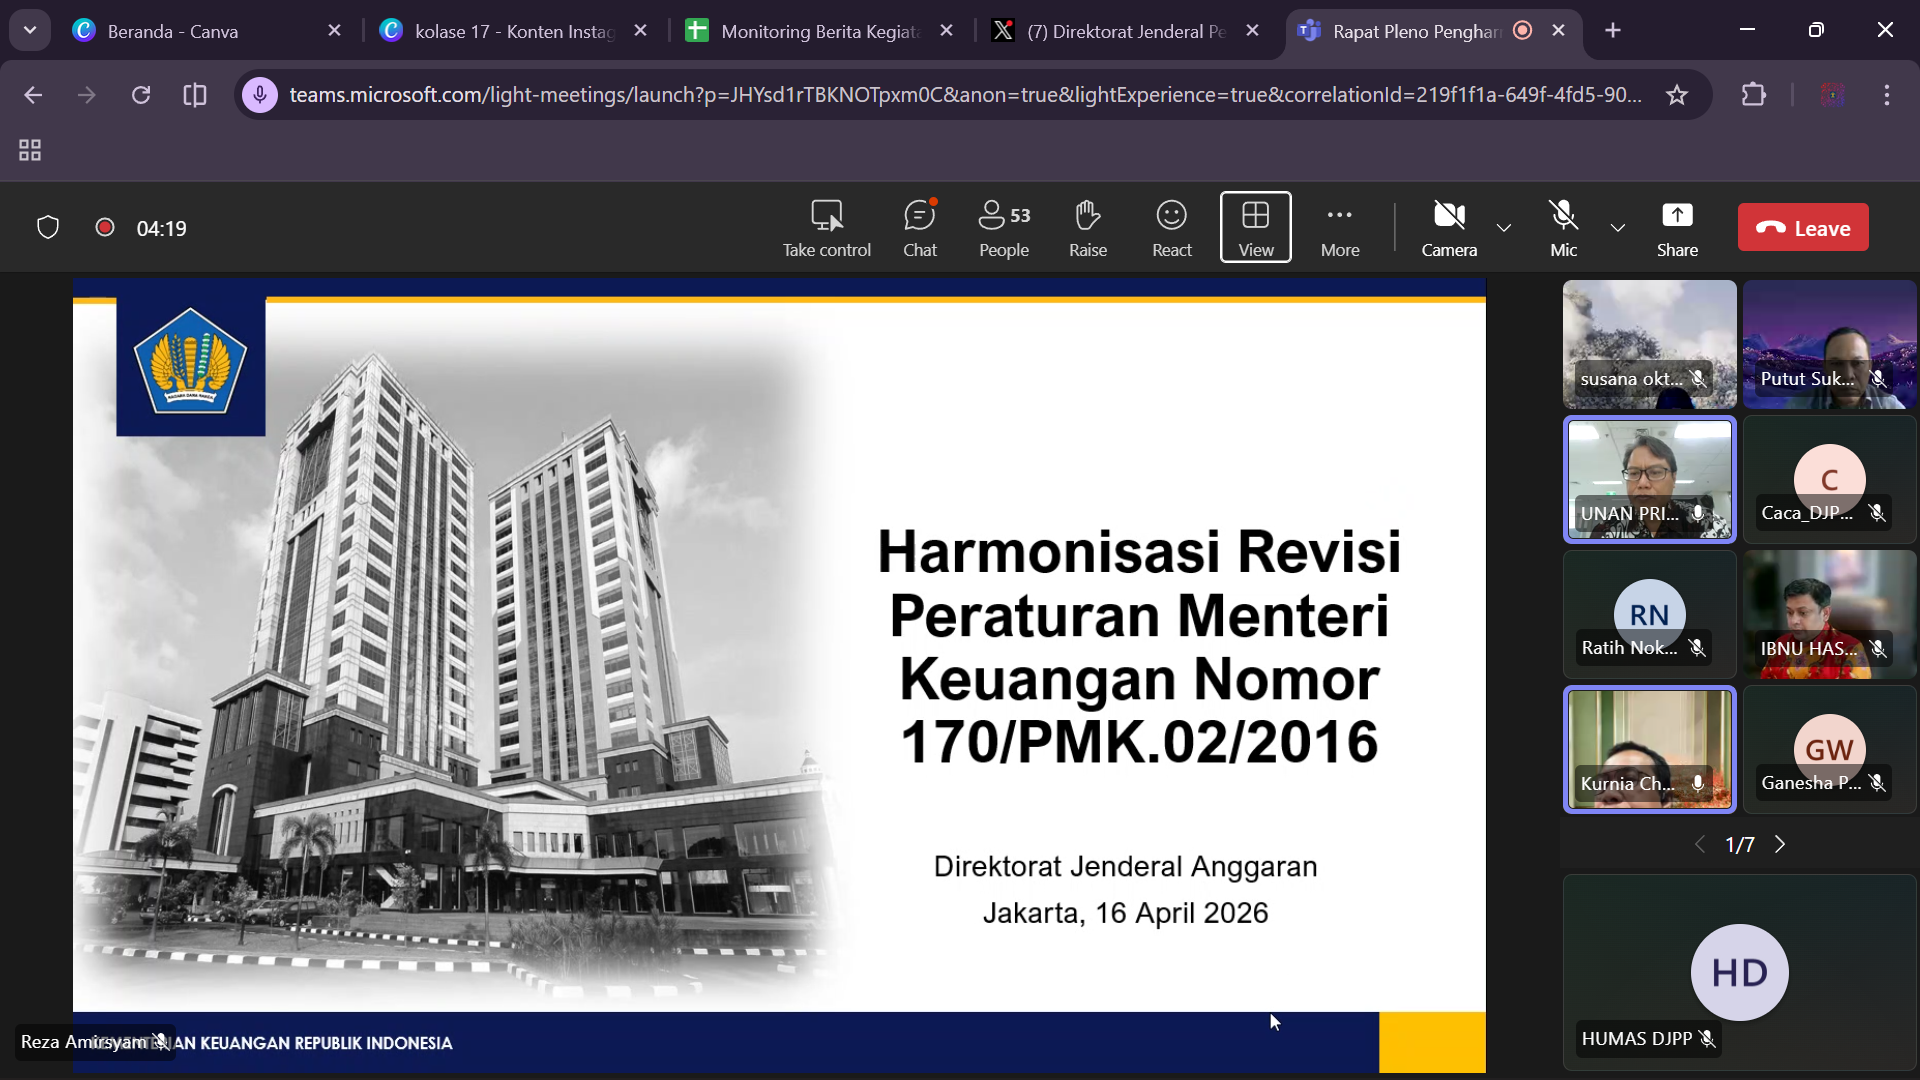Unmute the Mic

click(x=1563, y=228)
